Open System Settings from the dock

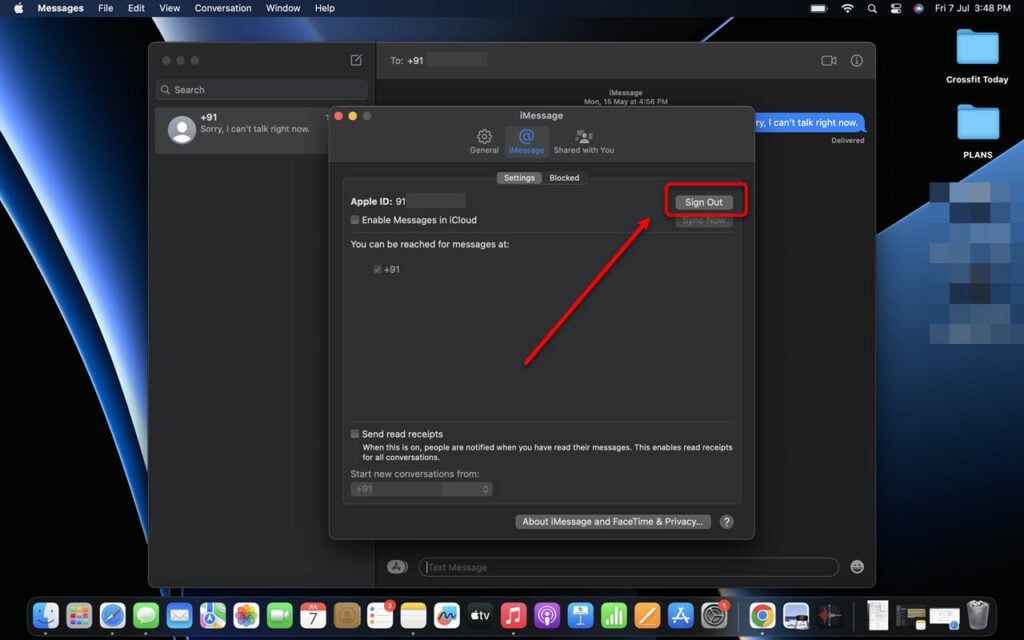[714, 615]
